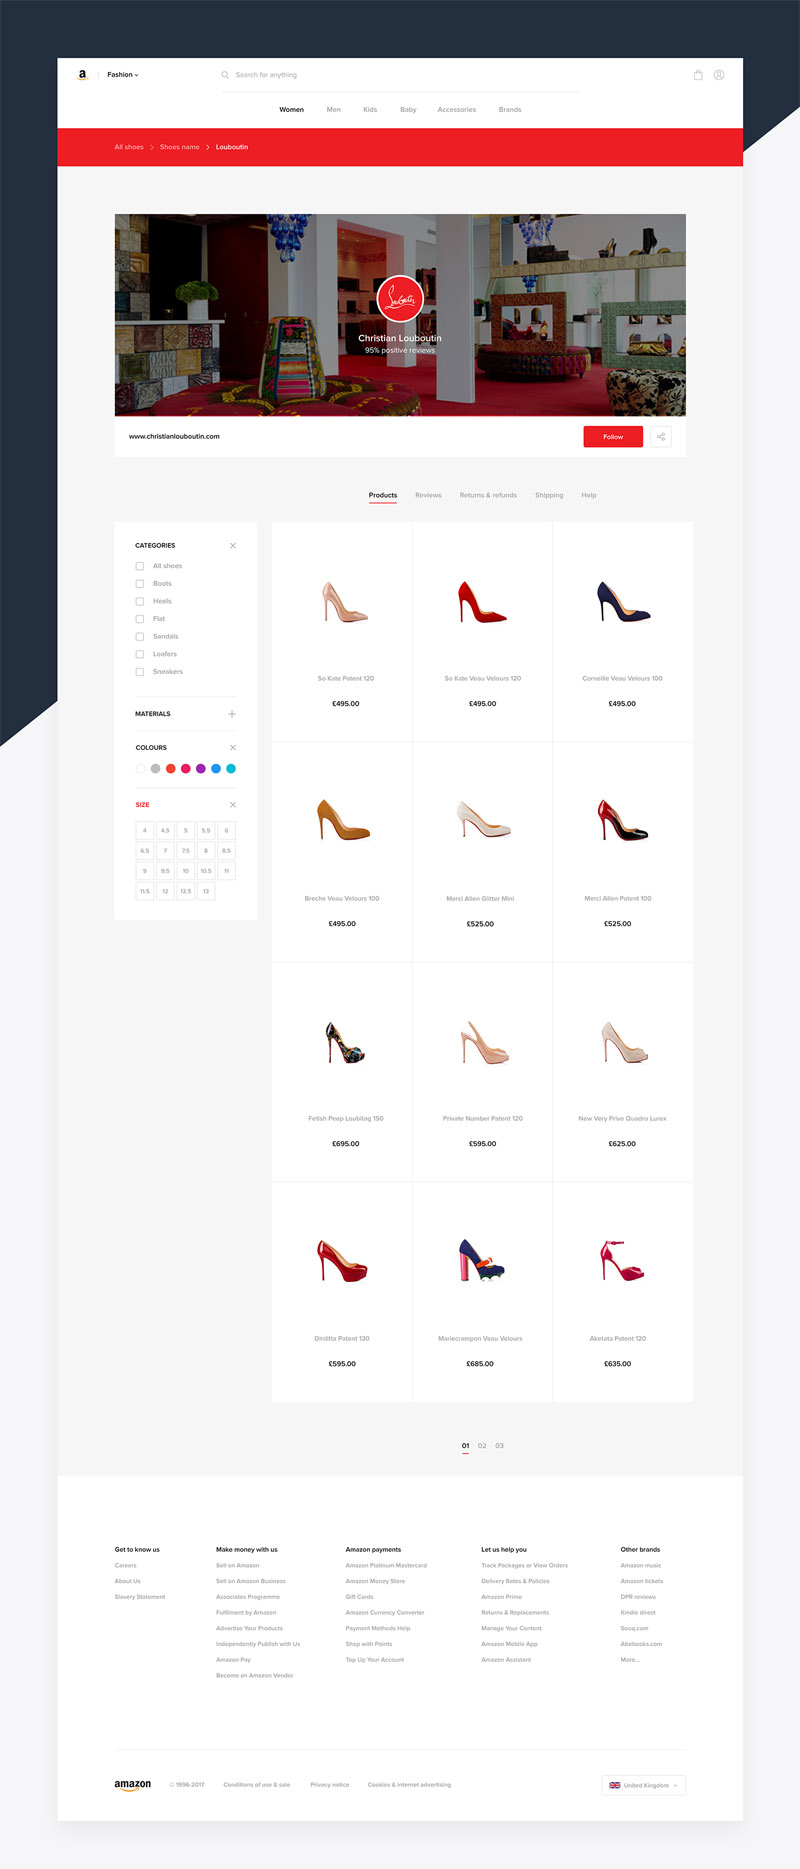Image resolution: width=800 pixels, height=1869 pixels.
Task: Open the Fashion department dropdown
Action: pyautogui.click(x=123, y=75)
